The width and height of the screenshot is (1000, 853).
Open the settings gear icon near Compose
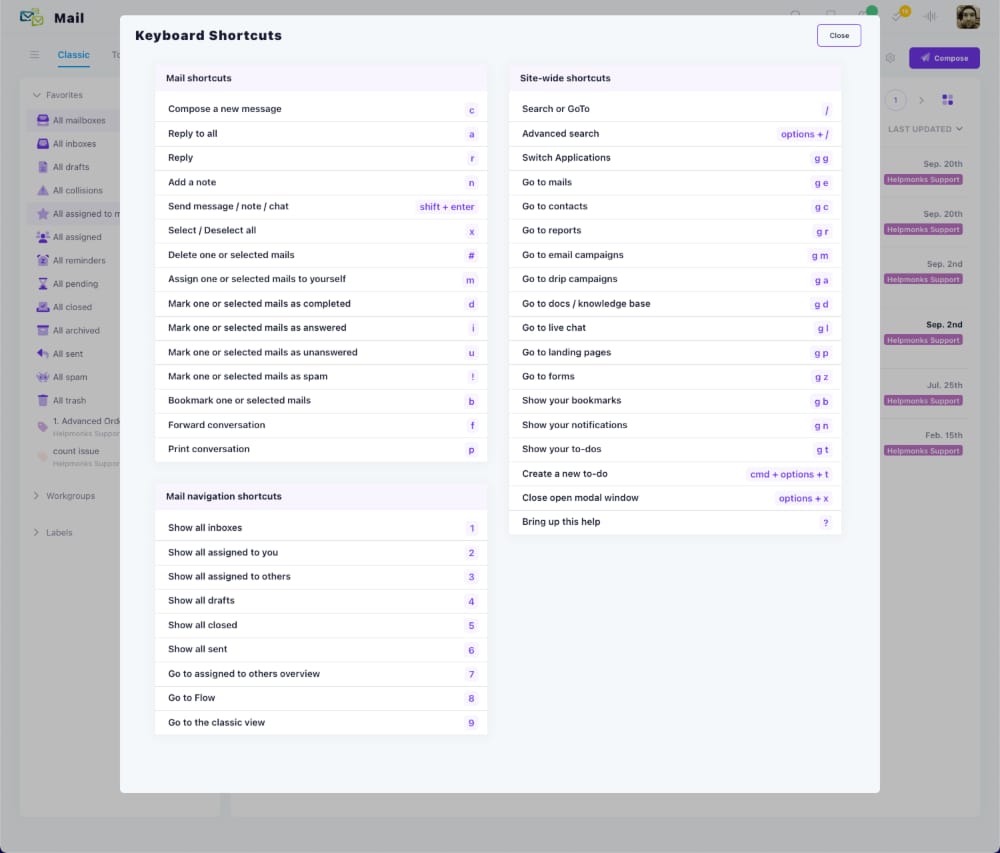tap(890, 58)
